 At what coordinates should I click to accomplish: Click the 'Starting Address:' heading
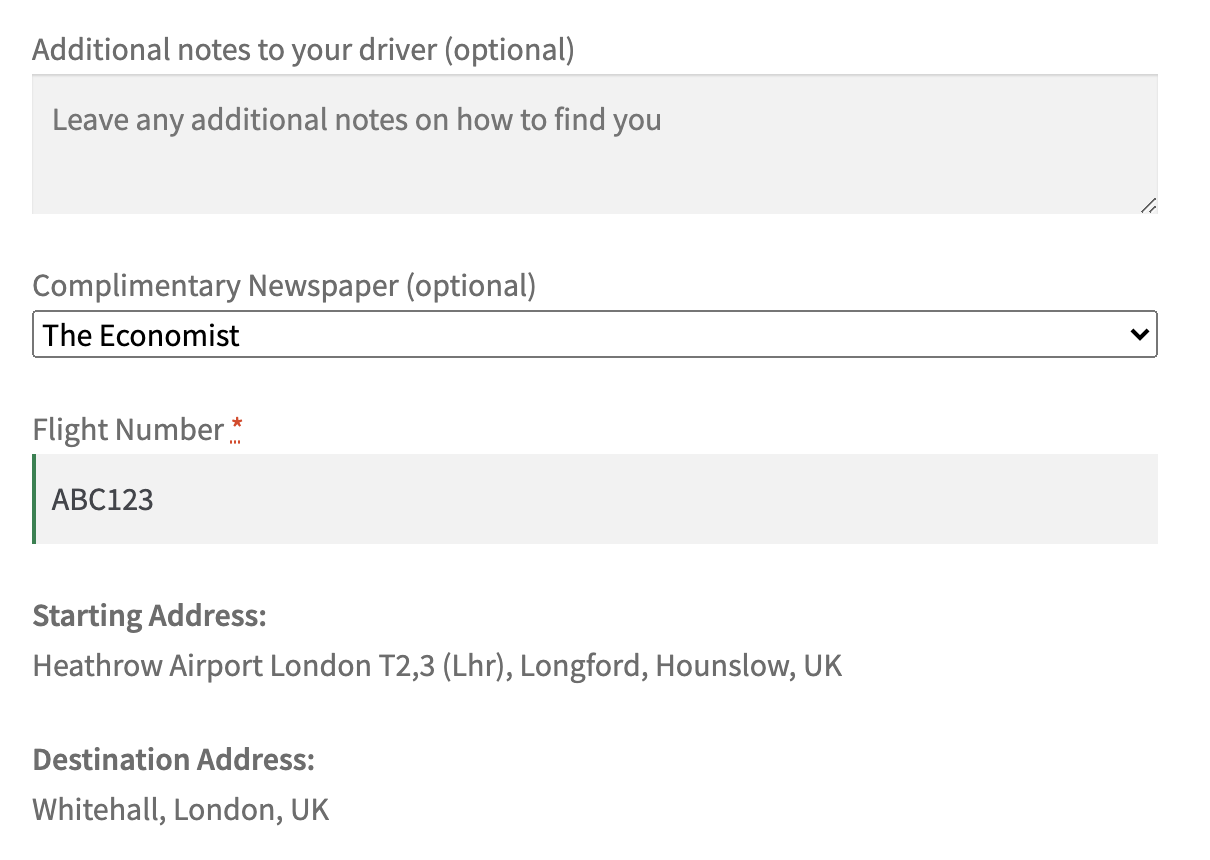coord(149,615)
